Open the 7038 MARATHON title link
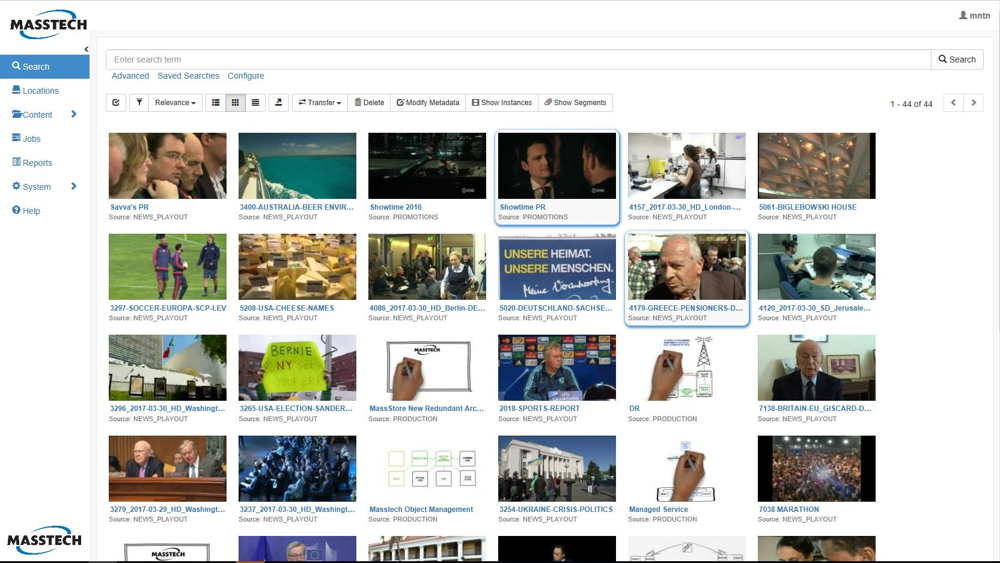 [x=789, y=509]
